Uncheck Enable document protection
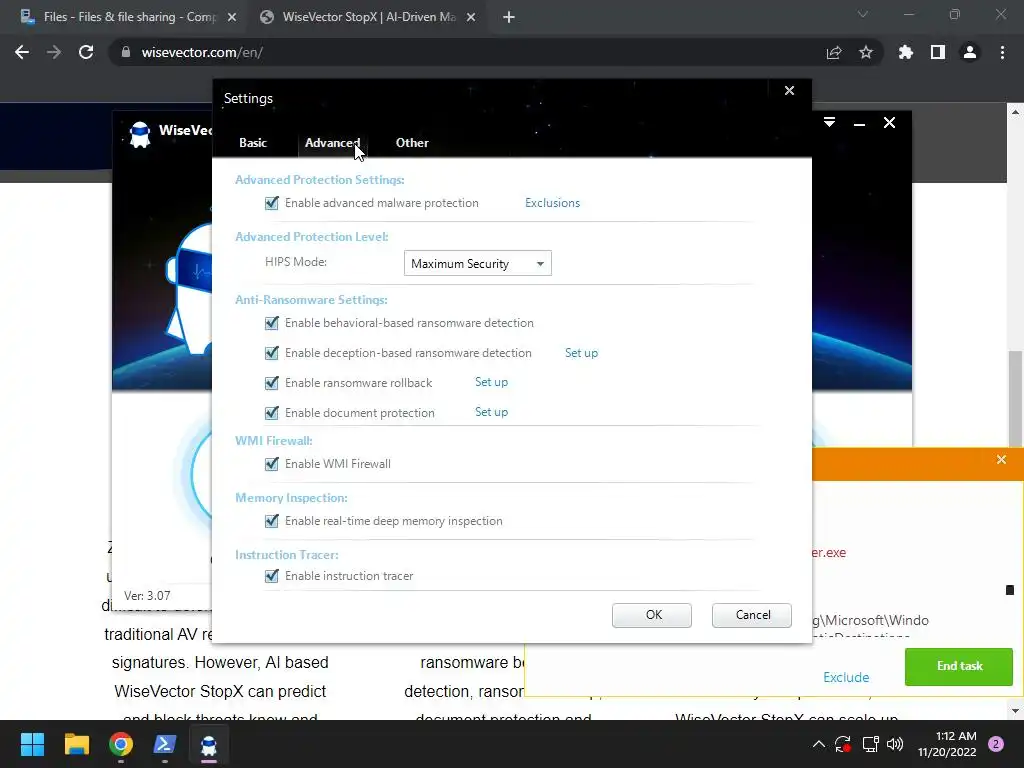 pos(272,413)
